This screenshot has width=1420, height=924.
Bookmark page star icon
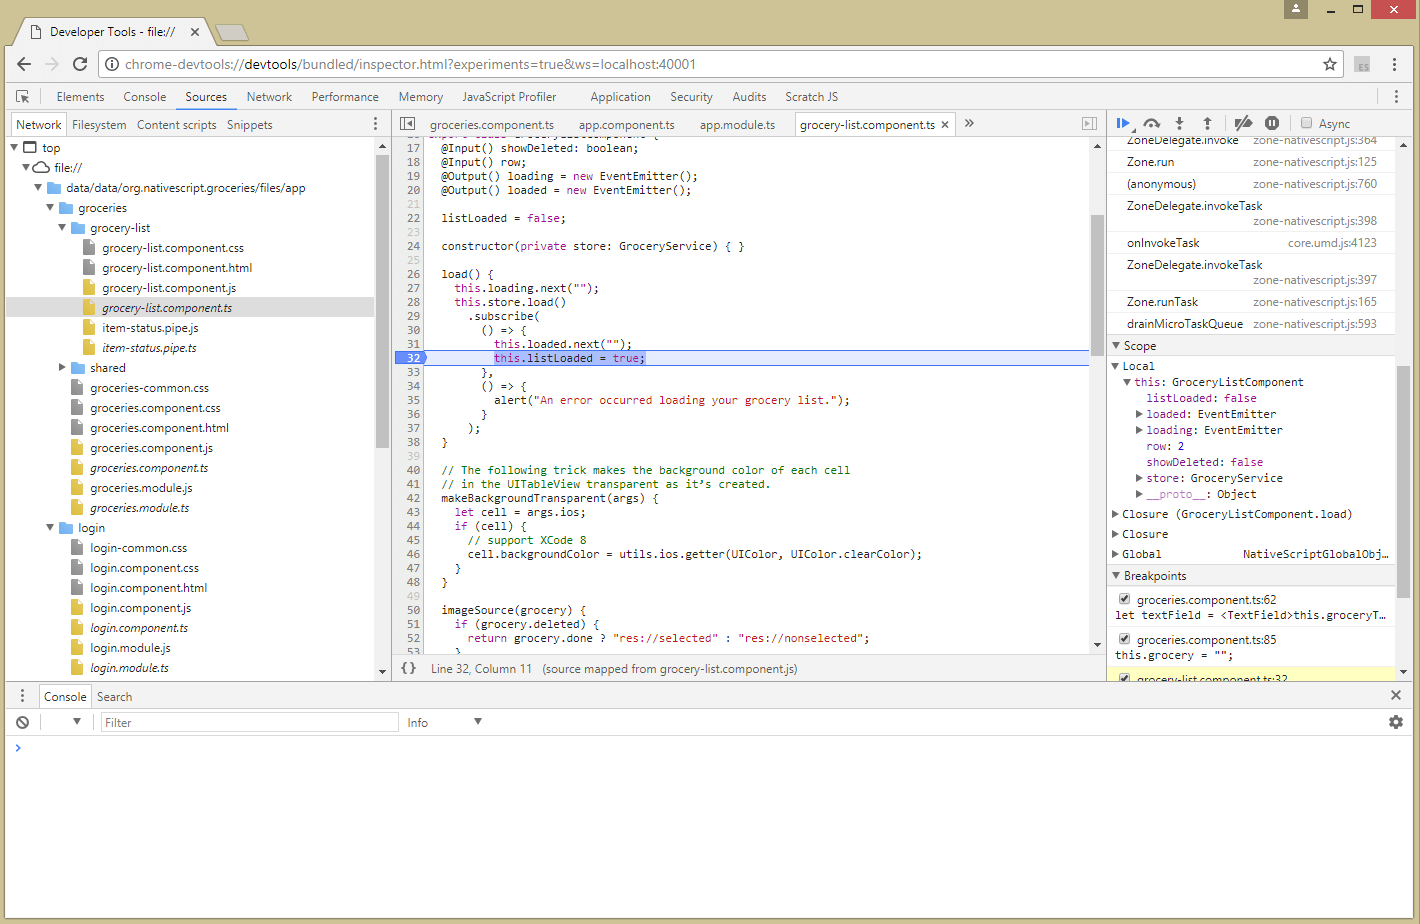(1330, 64)
